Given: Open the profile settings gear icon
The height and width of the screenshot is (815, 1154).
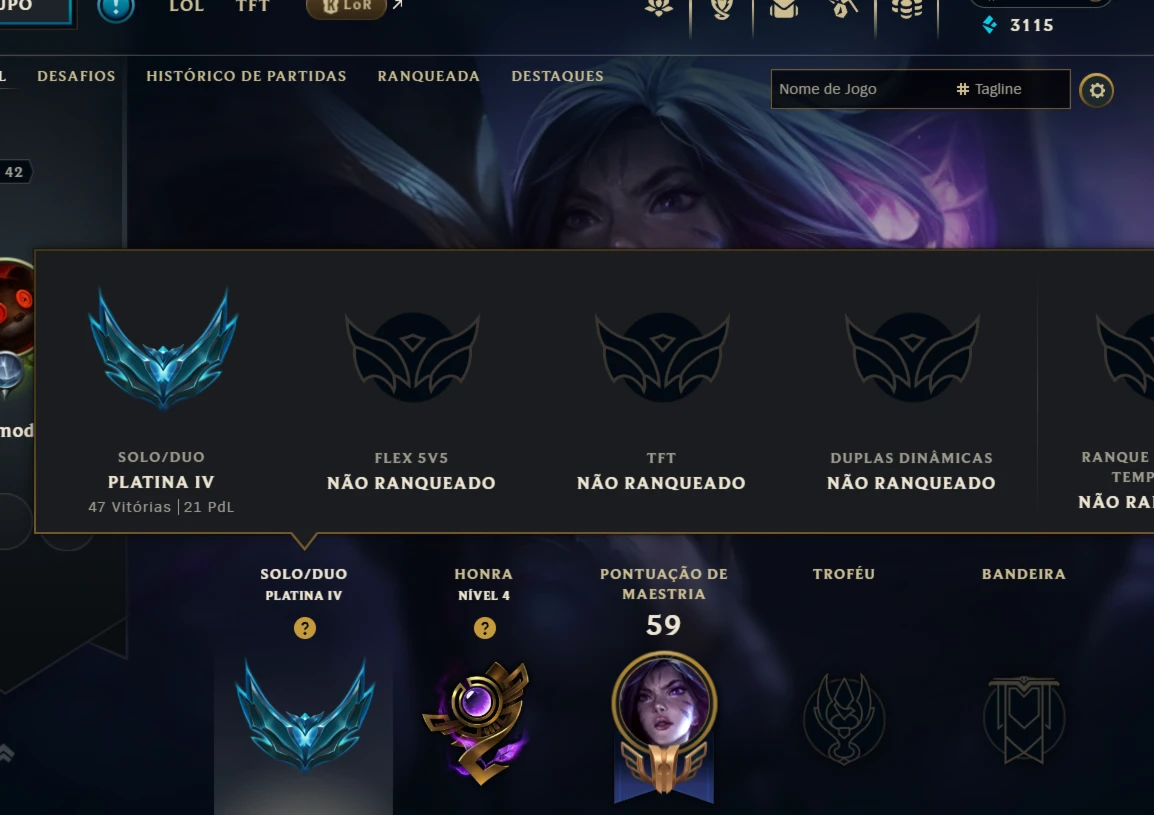Looking at the screenshot, I should [x=1097, y=91].
